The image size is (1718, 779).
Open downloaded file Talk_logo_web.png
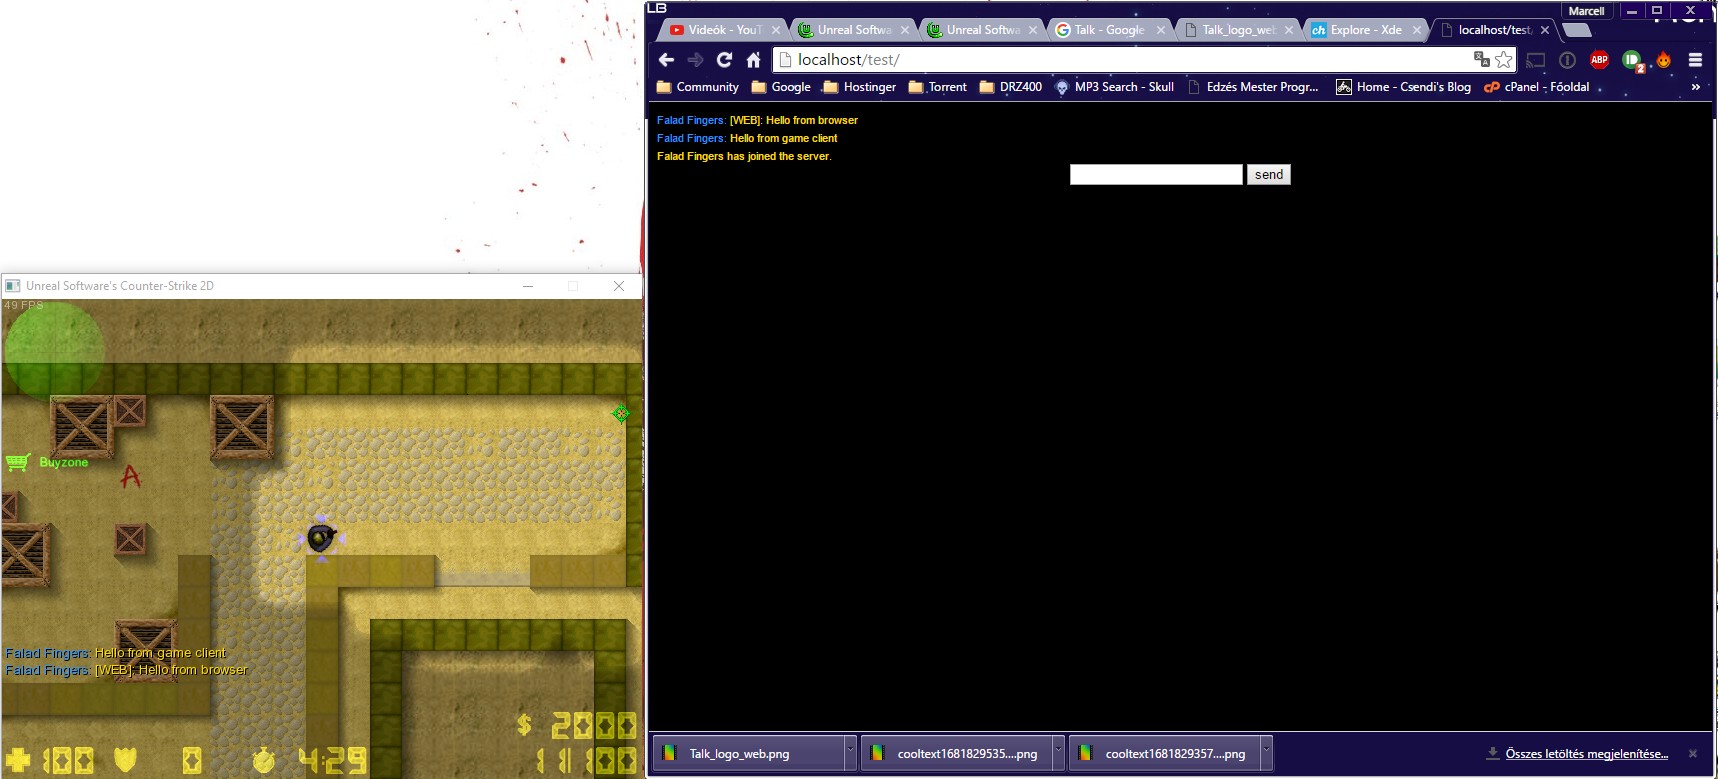coord(747,754)
